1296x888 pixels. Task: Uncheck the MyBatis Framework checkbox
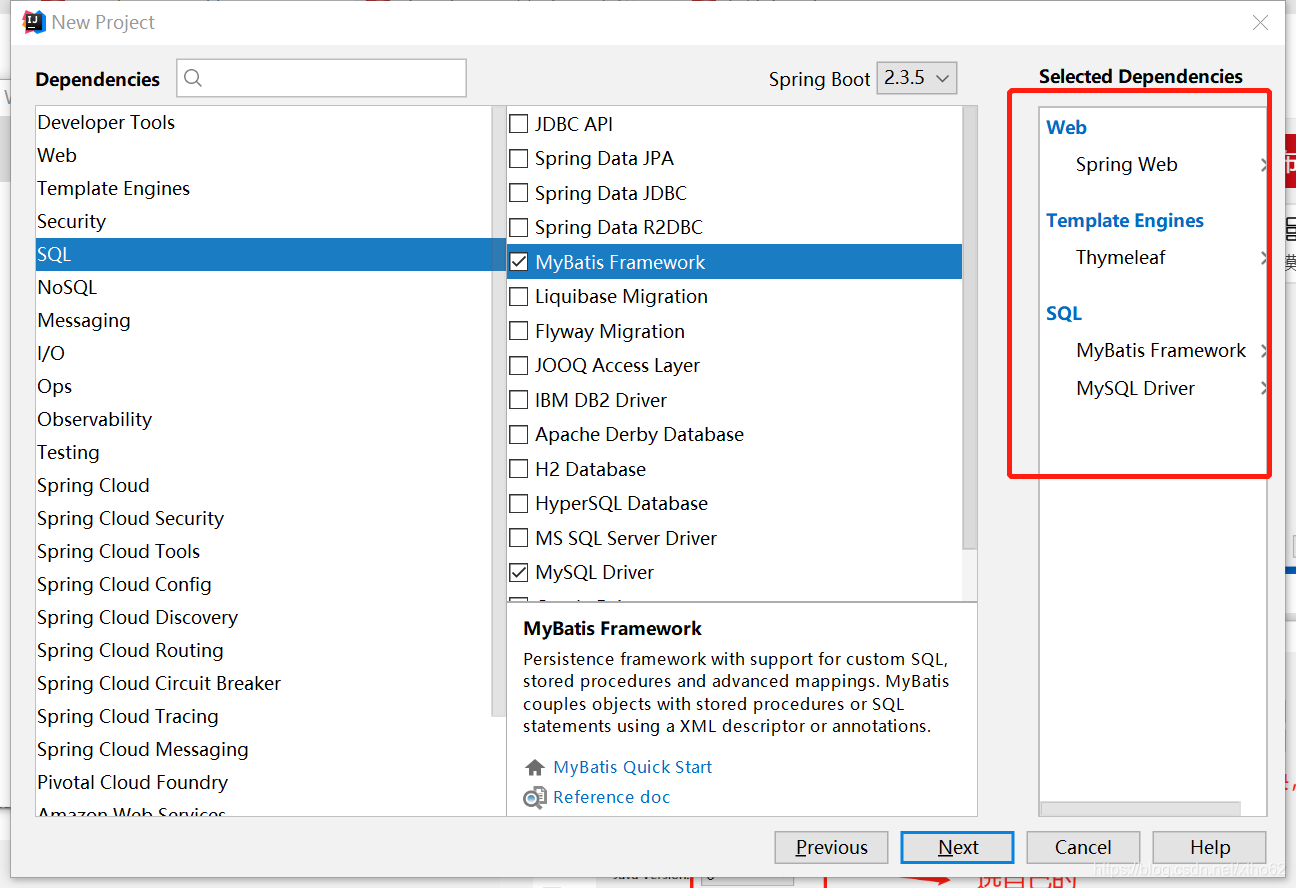519,262
